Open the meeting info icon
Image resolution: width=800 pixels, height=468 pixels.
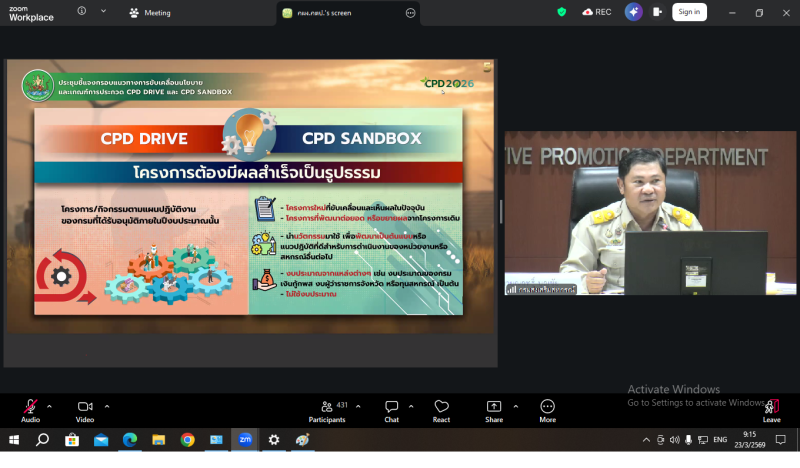(x=81, y=12)
